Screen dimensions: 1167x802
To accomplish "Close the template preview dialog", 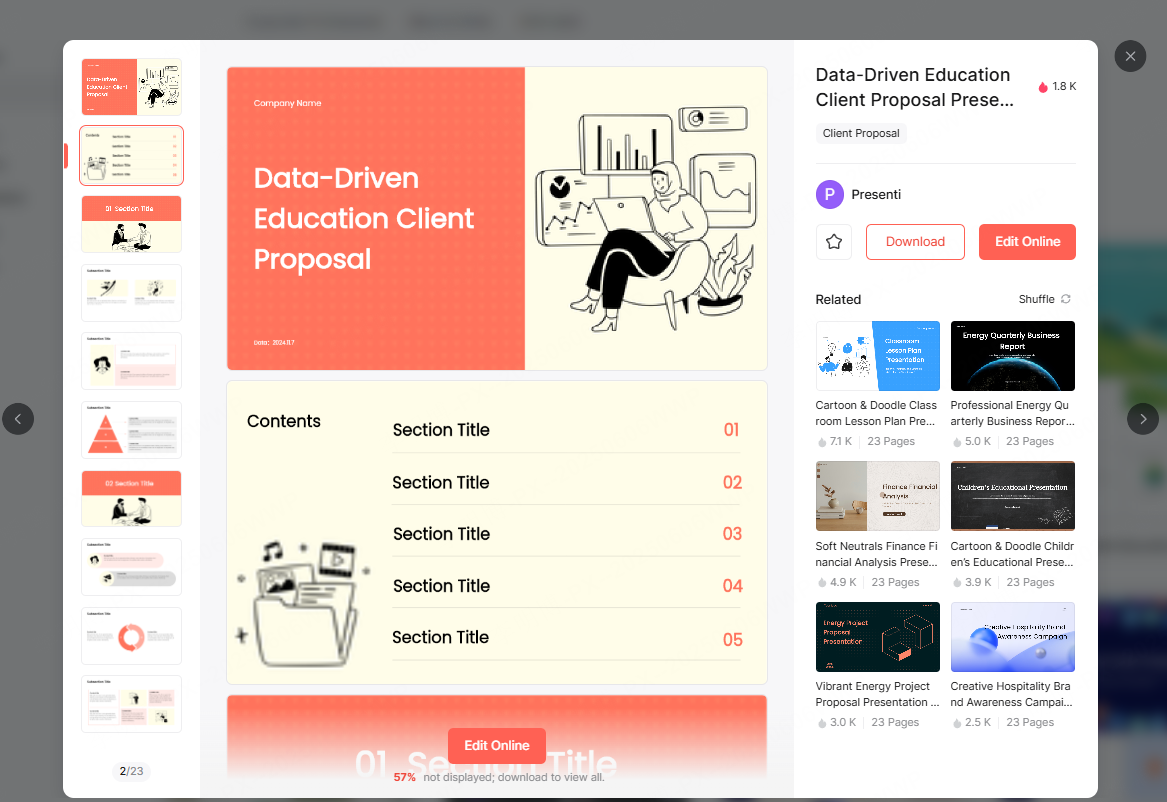I will coord(1130,56).
